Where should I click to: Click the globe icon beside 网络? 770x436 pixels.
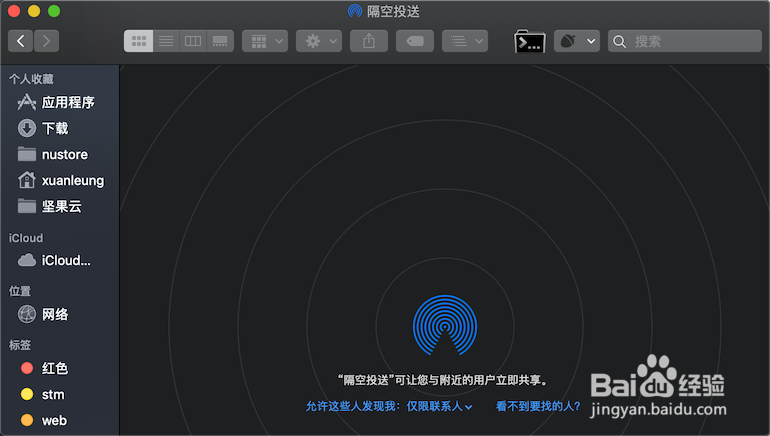click(x=27, y=314)
